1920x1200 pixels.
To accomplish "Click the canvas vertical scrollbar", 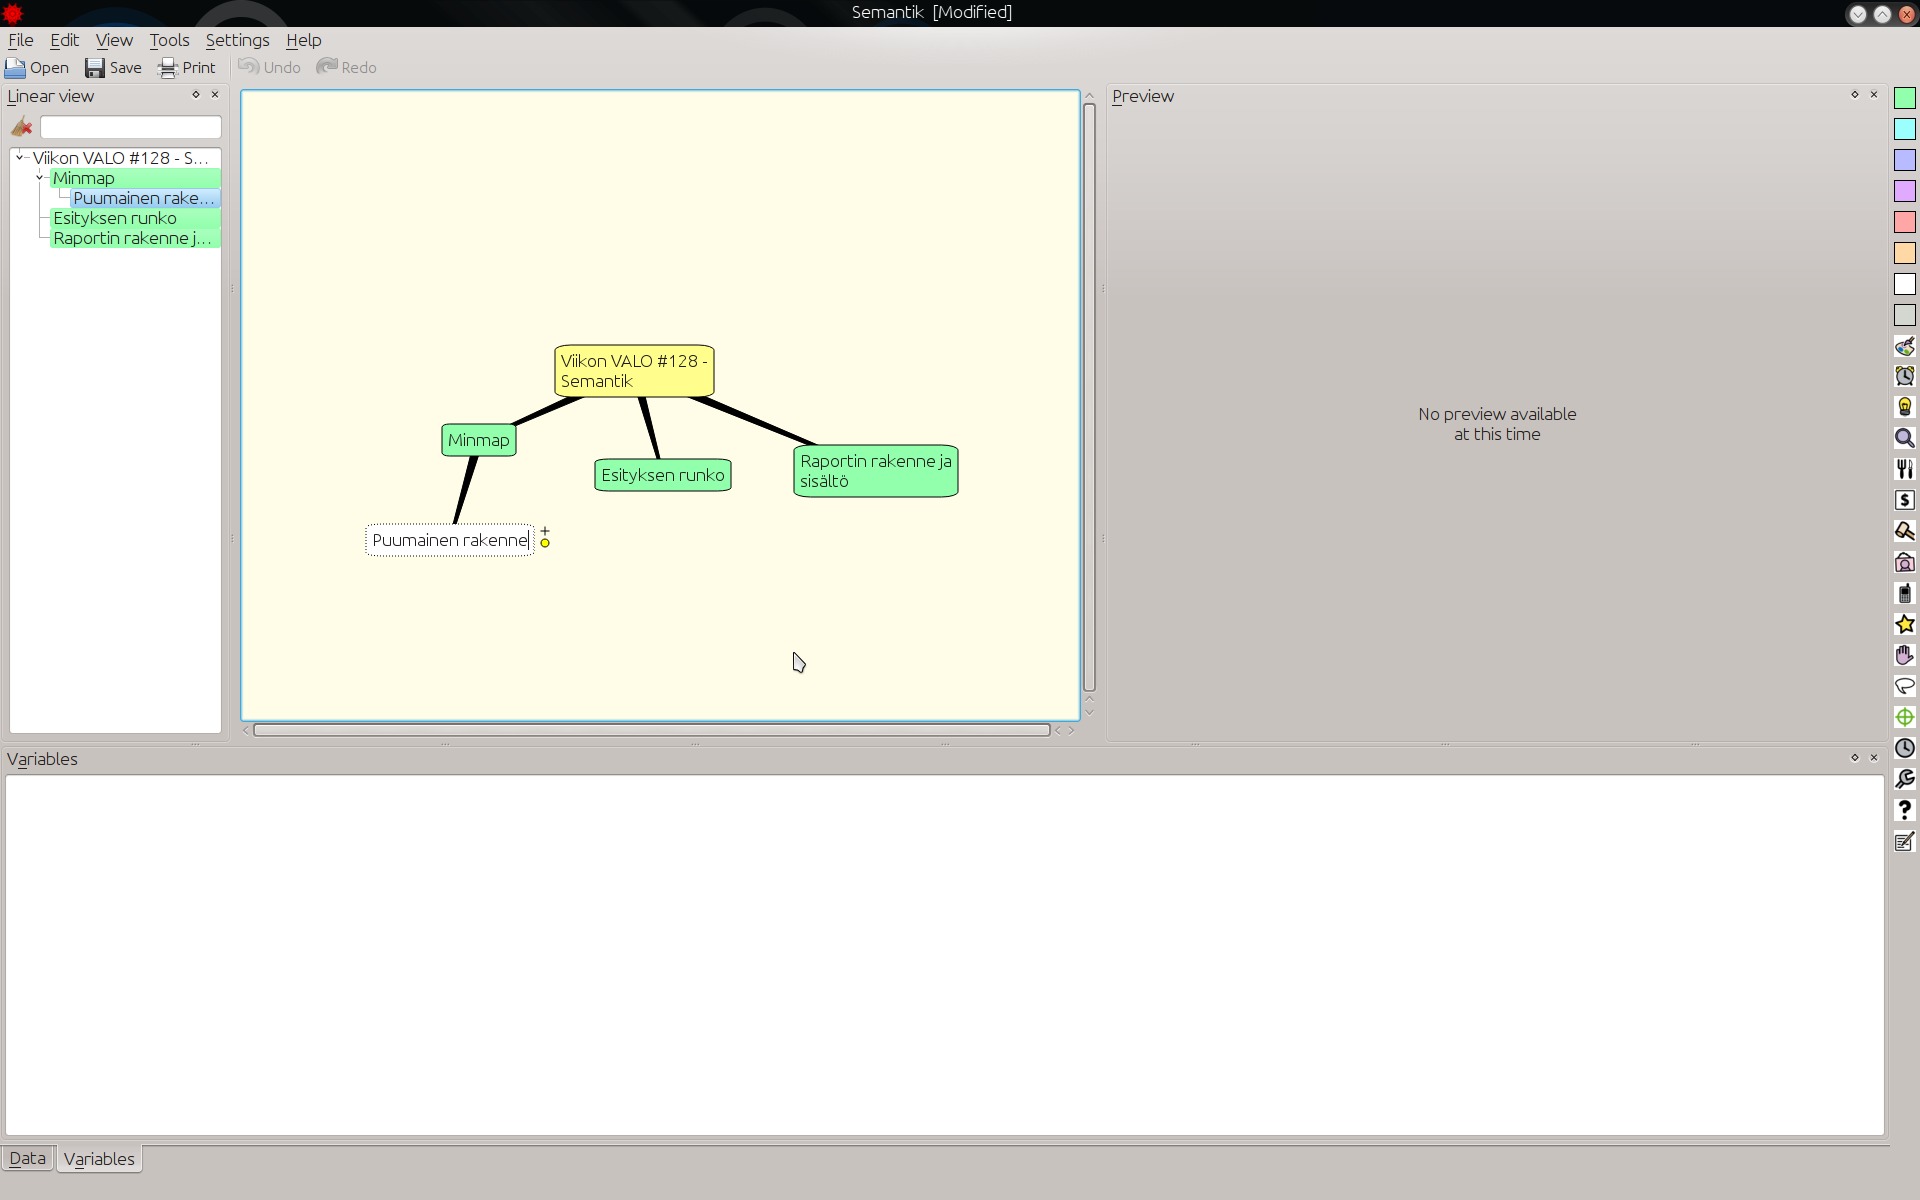I will pos(1090,397).
